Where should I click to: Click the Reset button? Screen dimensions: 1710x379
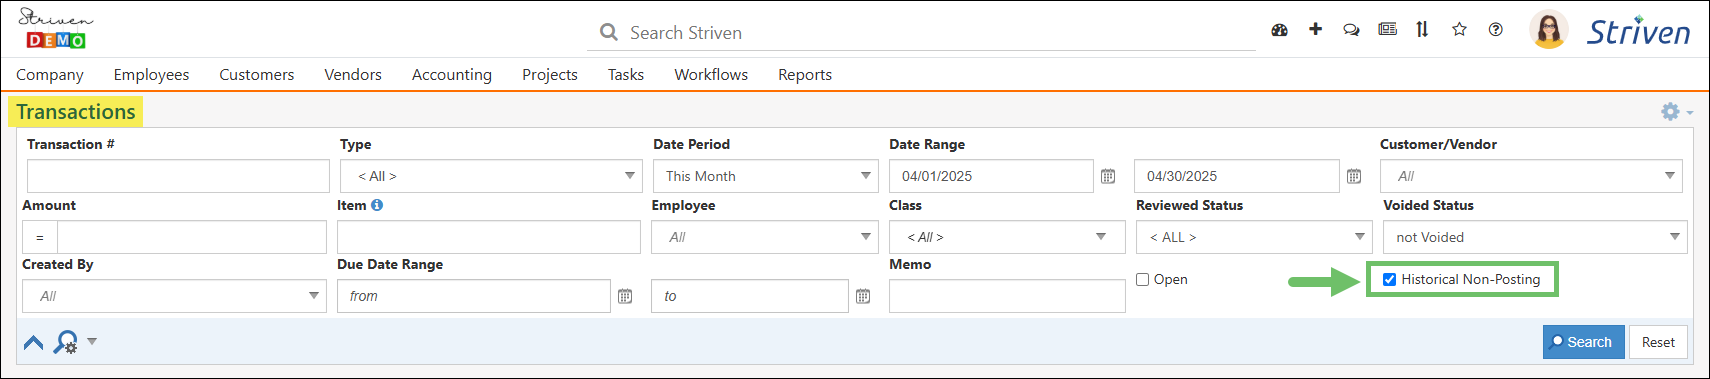1658,342
